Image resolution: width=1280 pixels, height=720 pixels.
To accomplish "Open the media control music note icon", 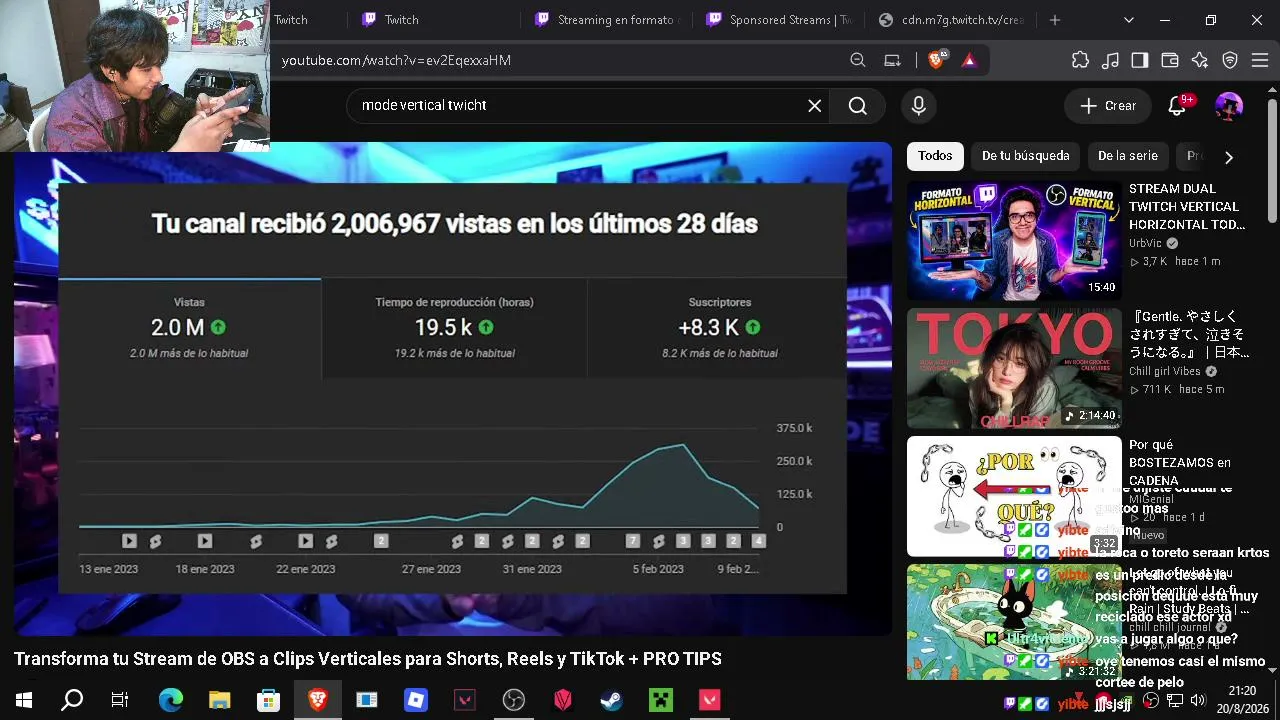I will click(1110, 60).
